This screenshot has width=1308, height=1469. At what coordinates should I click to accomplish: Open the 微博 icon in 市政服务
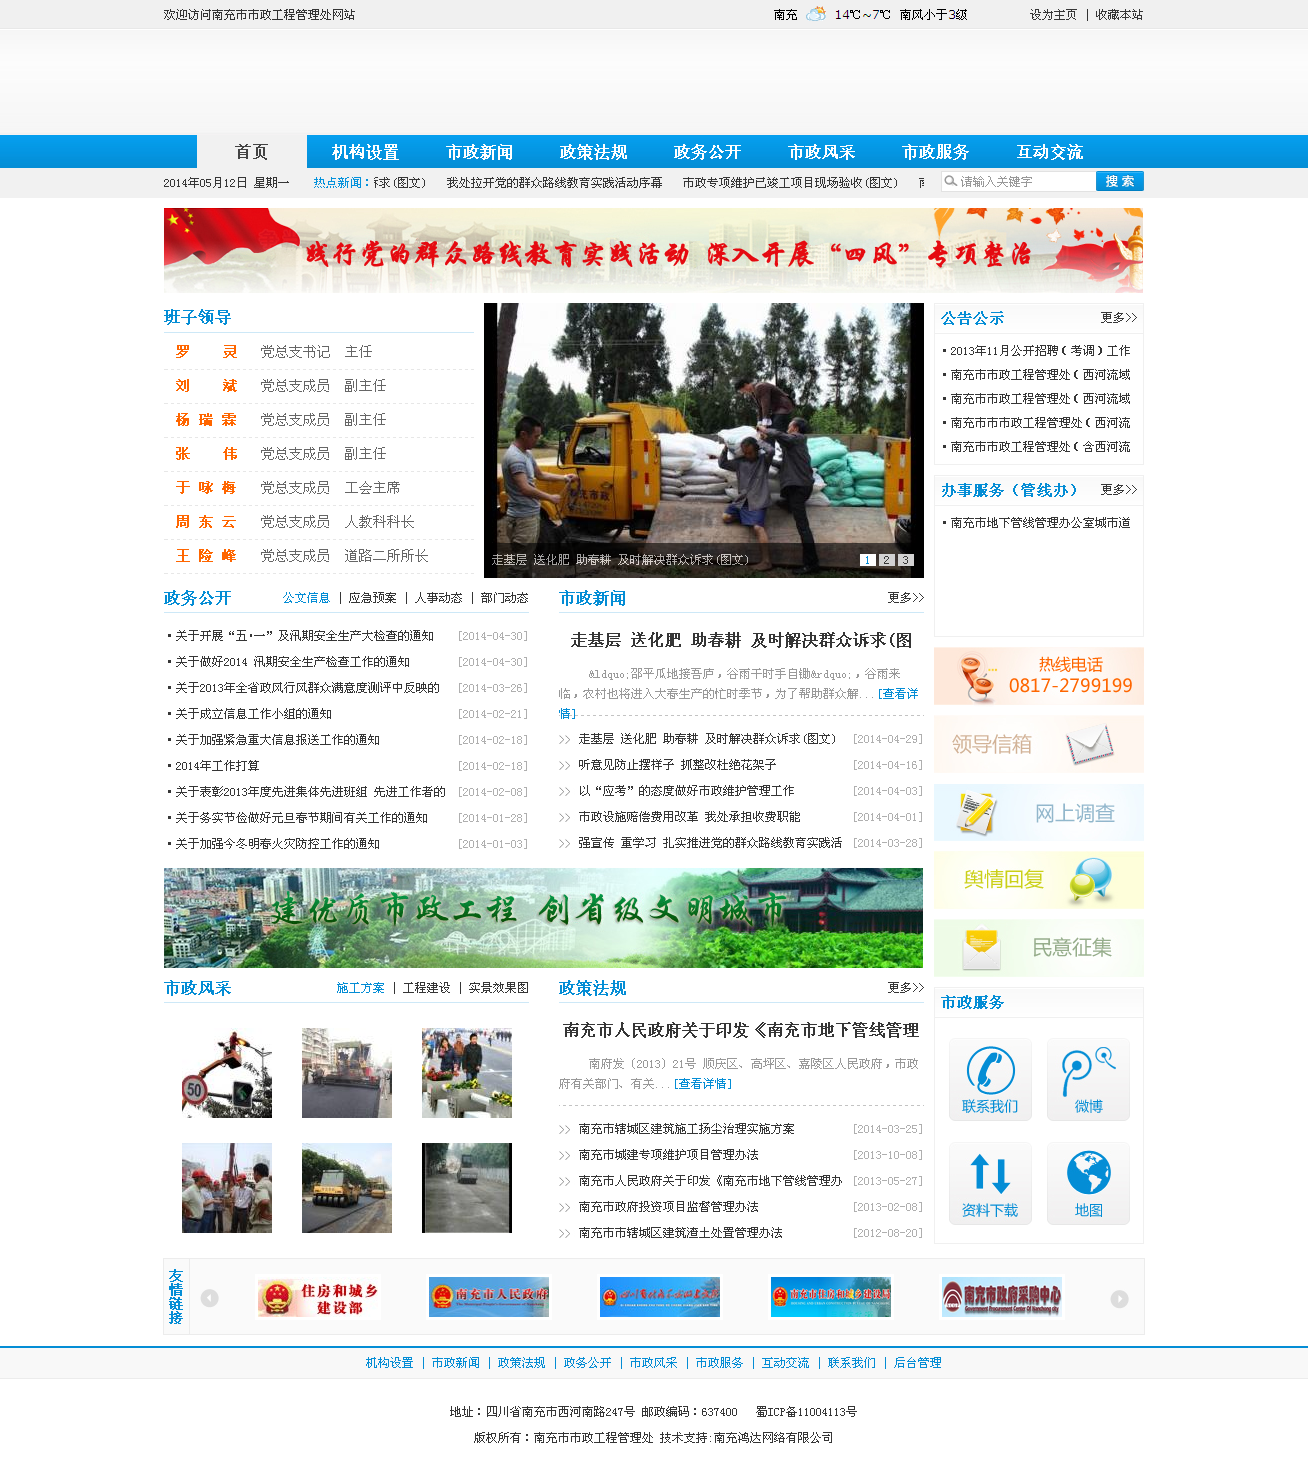[1088, 1078]
